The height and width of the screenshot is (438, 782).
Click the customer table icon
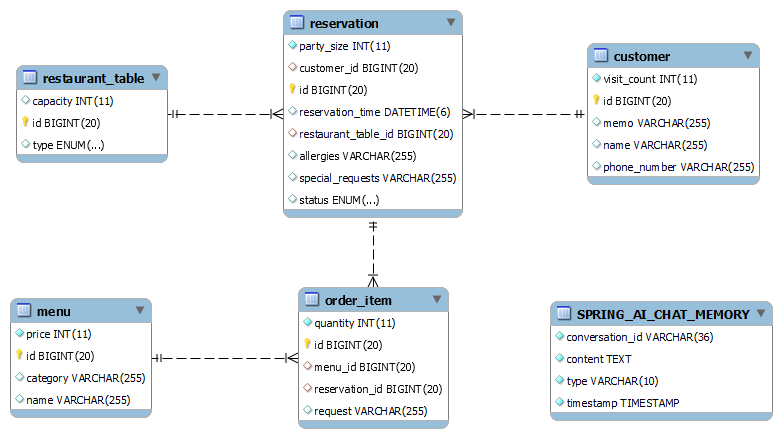(600, 56)
